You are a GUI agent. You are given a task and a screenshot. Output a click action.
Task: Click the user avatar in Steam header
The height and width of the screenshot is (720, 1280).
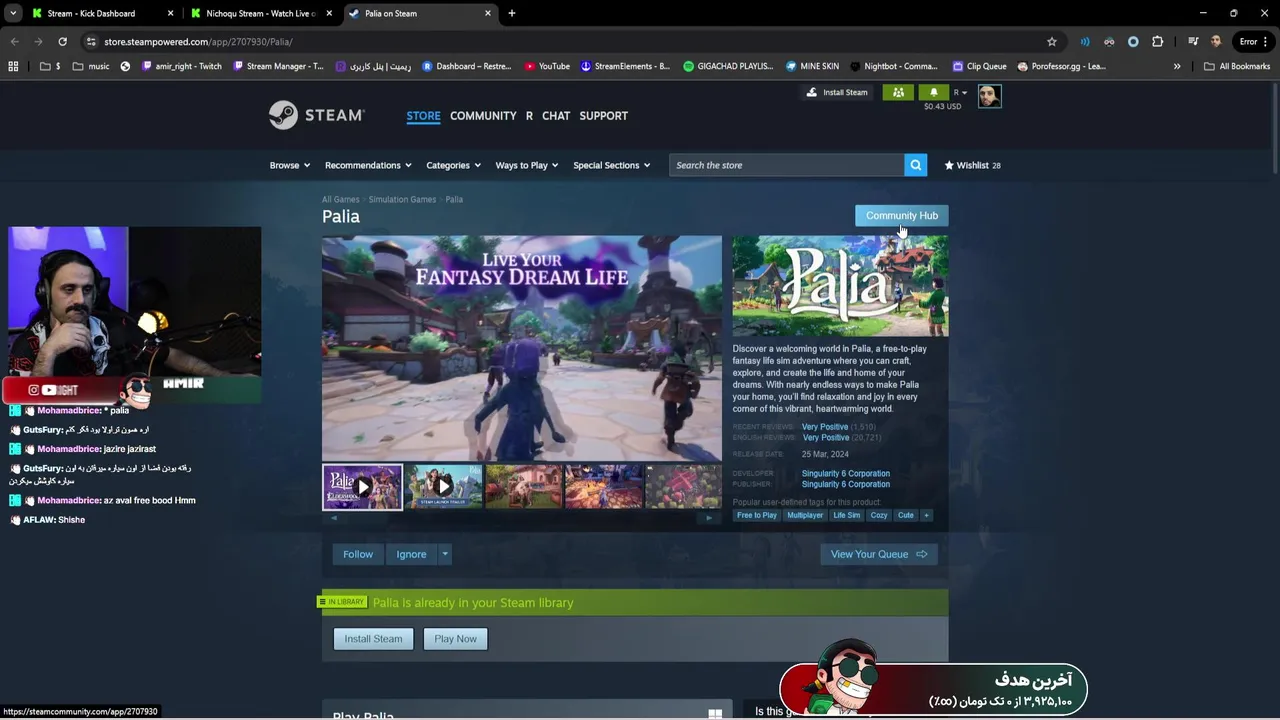(989, 96)
